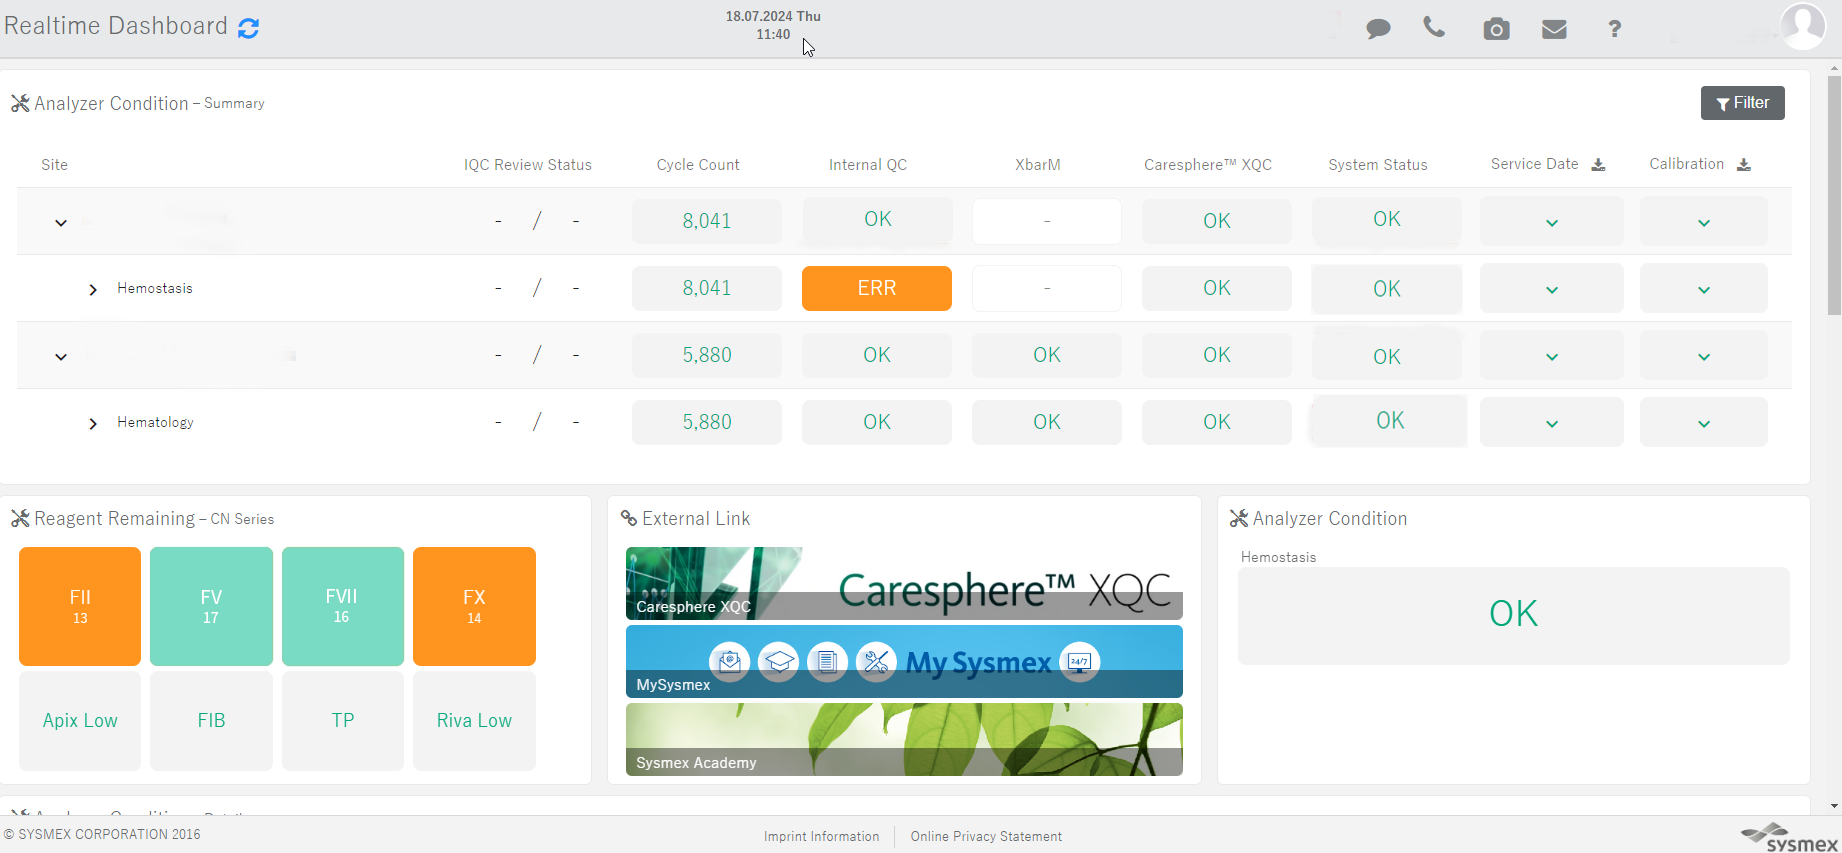
Task: Click the Reagent Remaining tools icon
Action: (20, 518)
